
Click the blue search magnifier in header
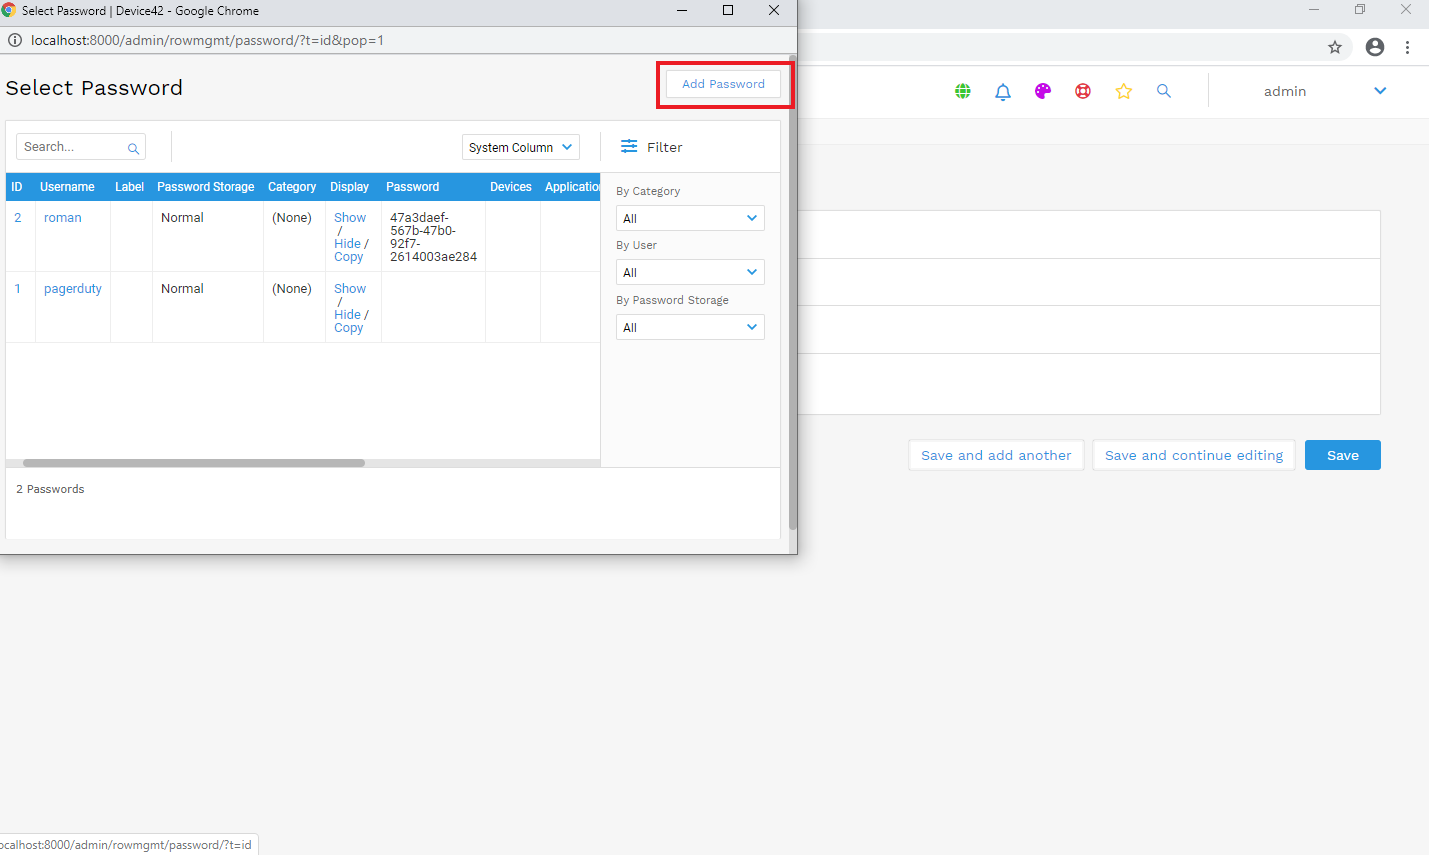pos(1163,91)
